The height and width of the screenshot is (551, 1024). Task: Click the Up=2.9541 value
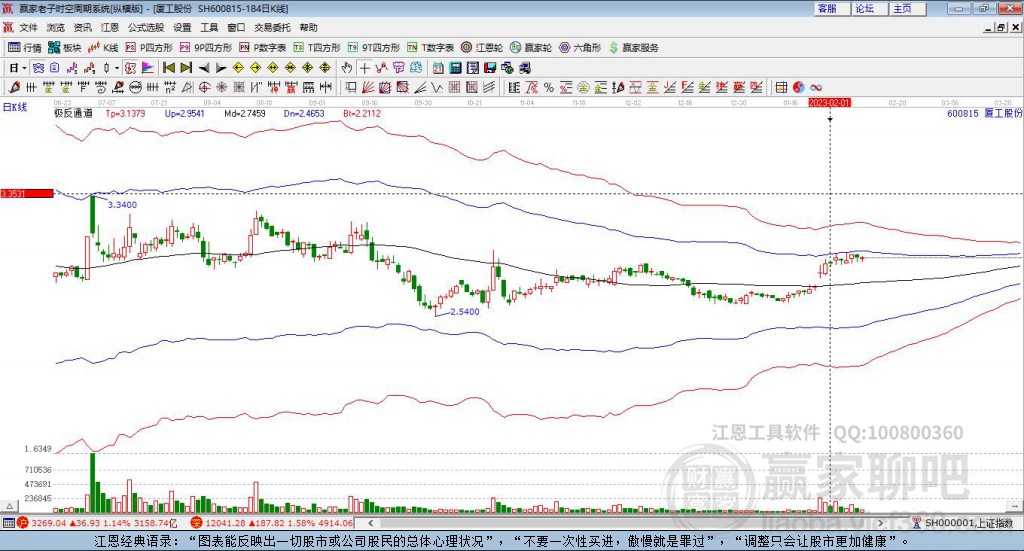tap(184, 113)
